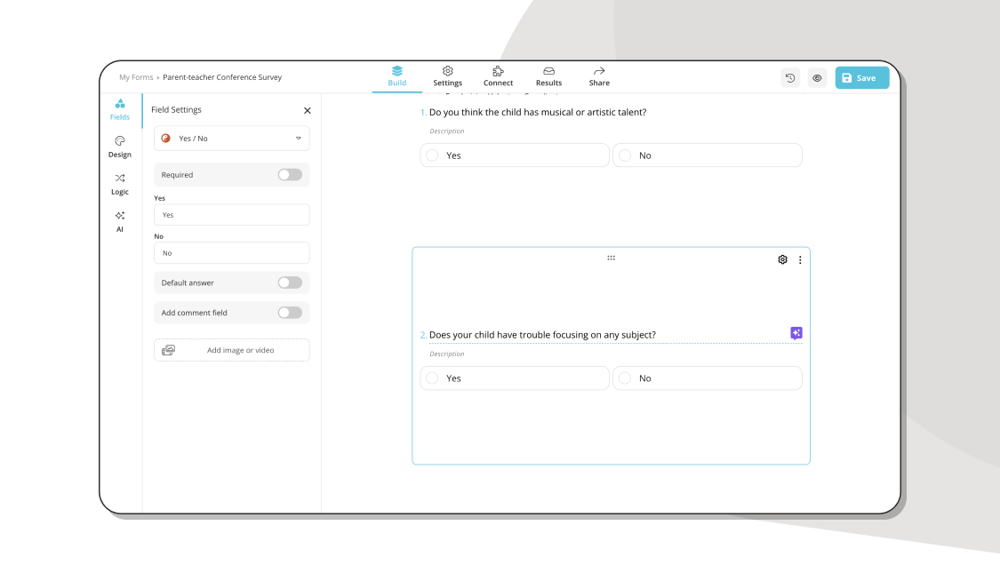Image resolution: width=1000 pixels, height=573 pixels.
Task: Click the Add image or video button
Action: click(232, 350)
